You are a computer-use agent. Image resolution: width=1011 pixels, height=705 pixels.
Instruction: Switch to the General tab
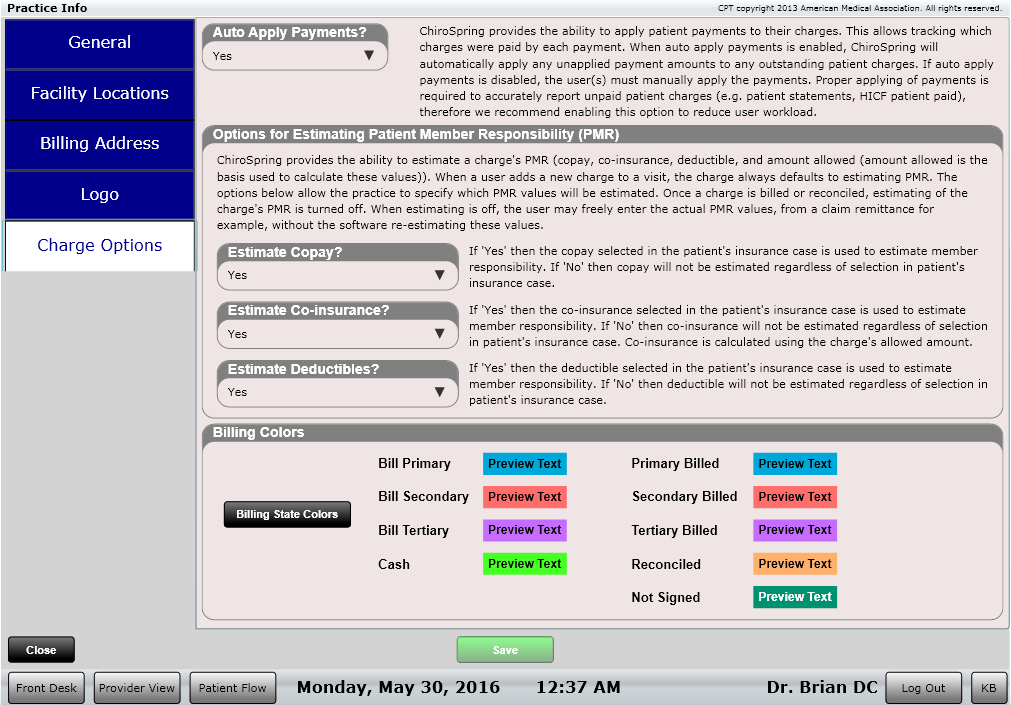point(99,43)
